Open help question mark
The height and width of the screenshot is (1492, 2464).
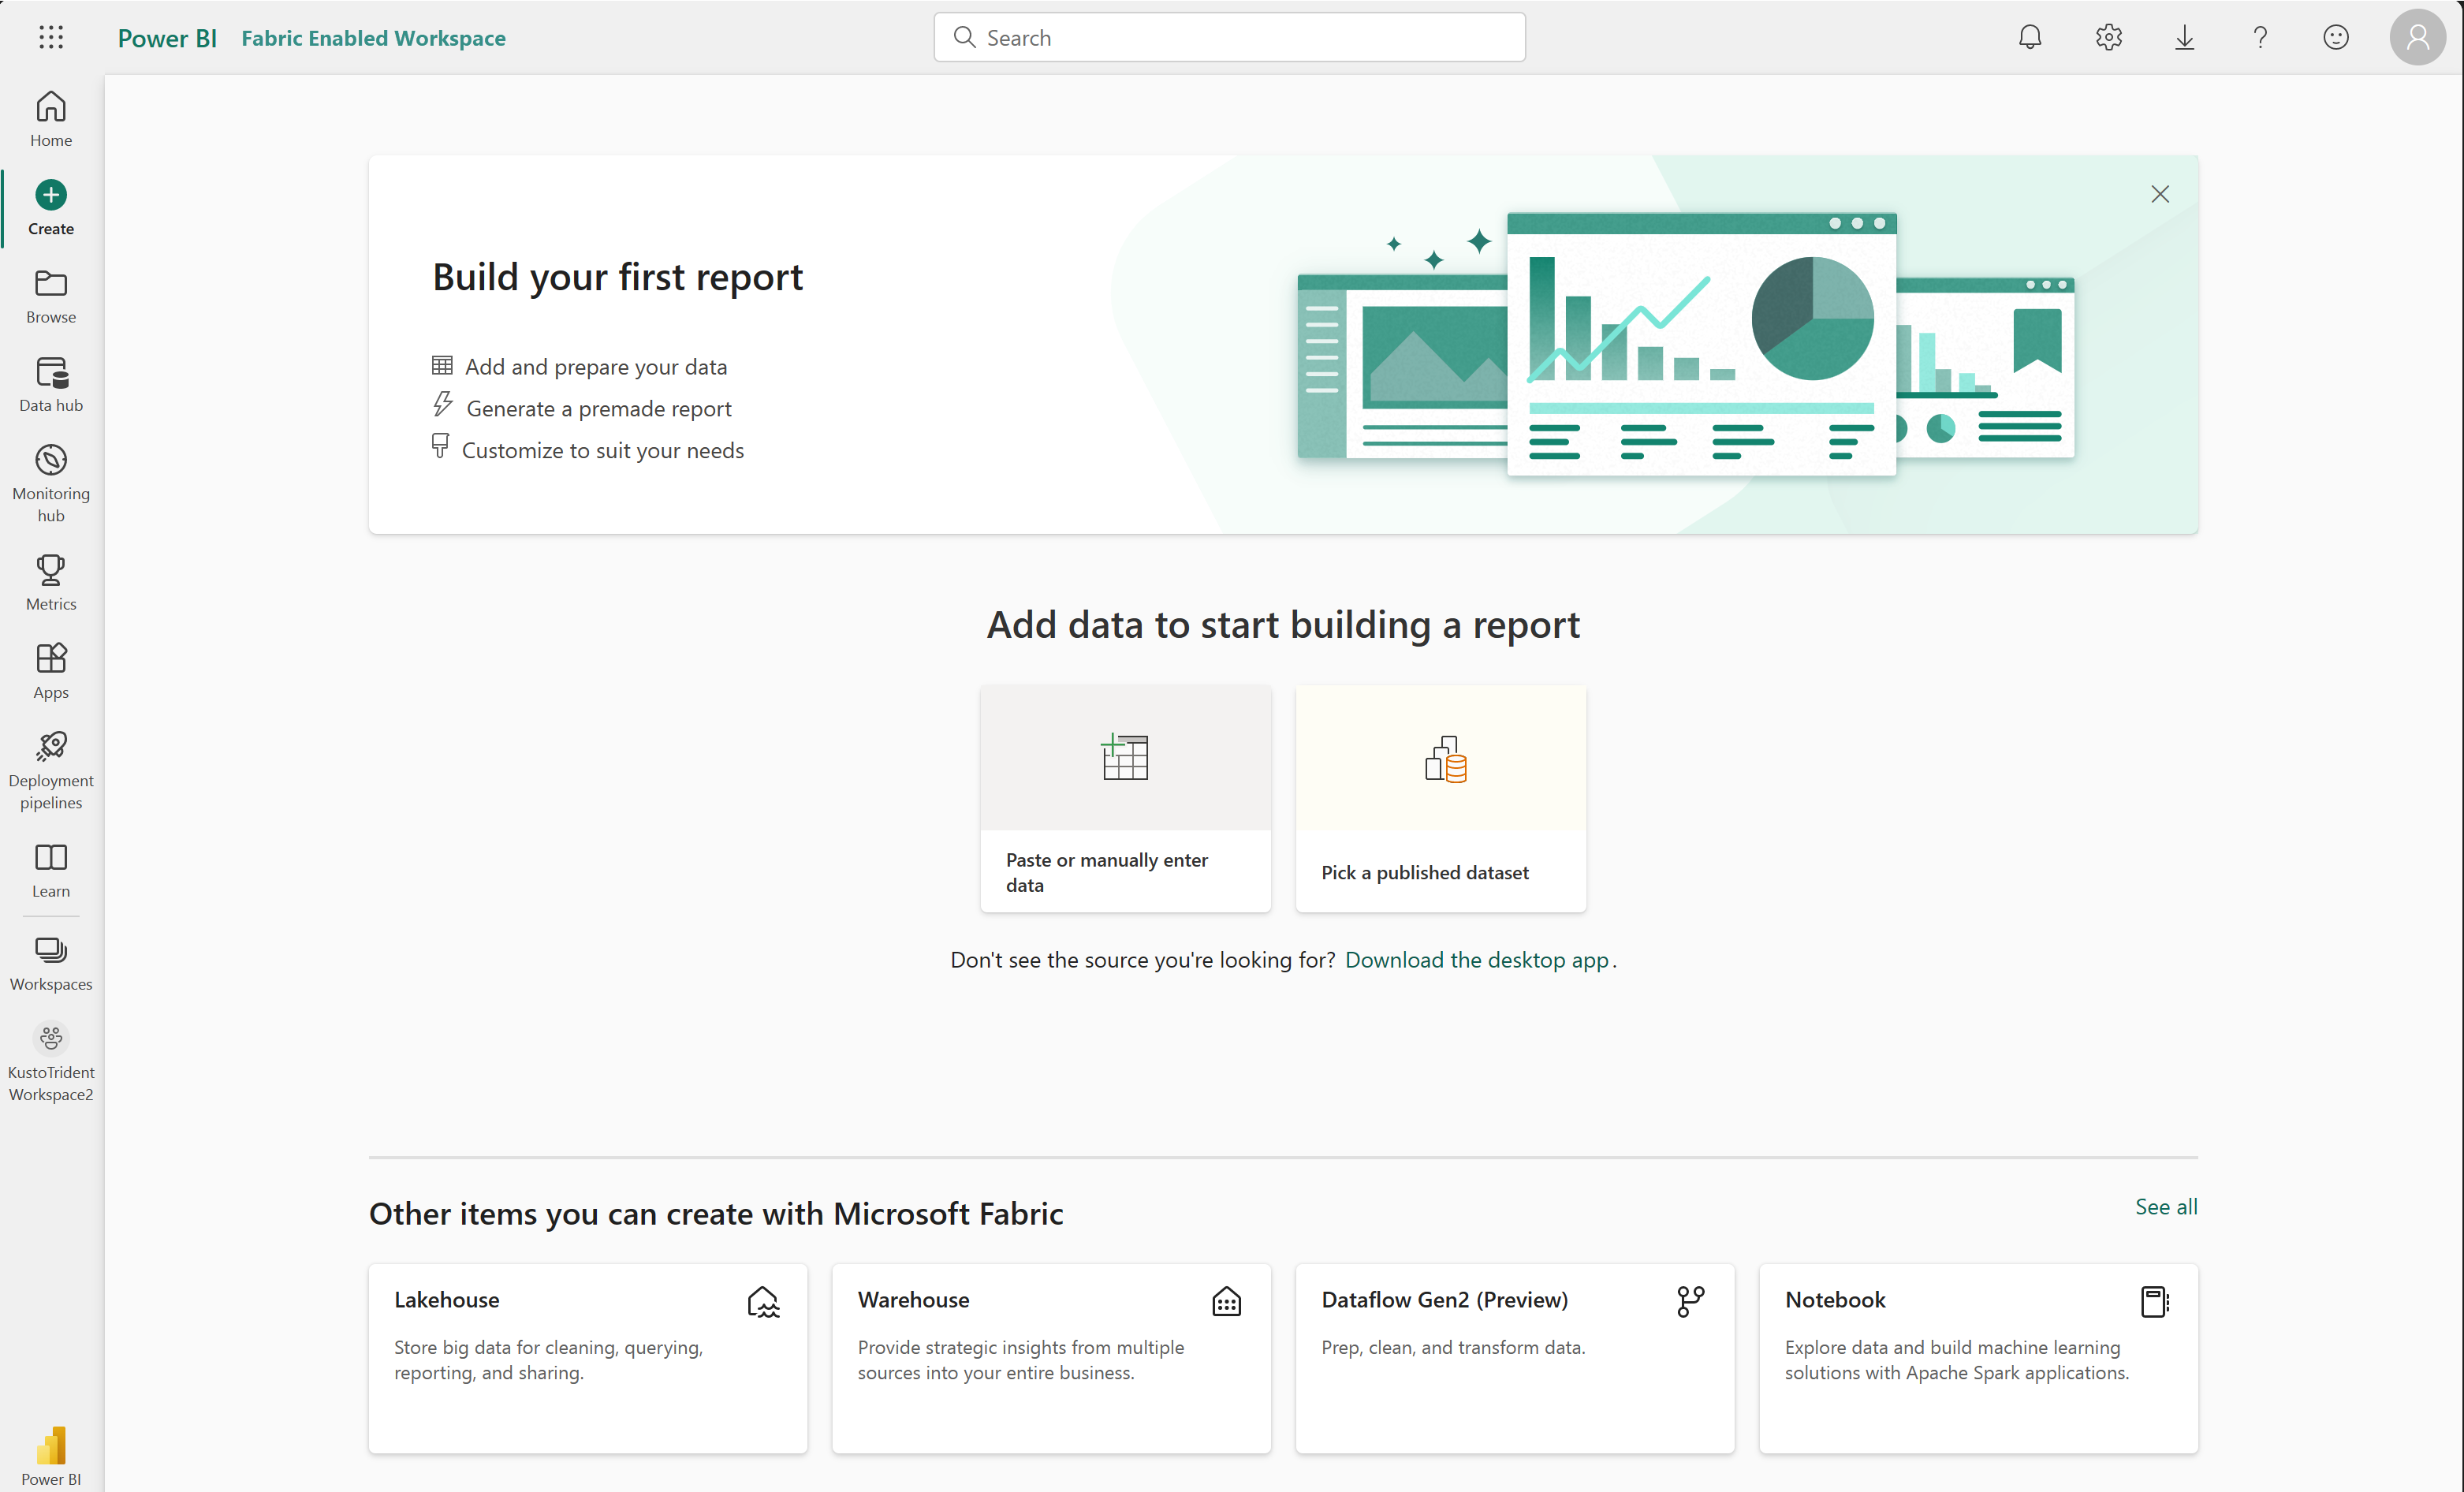(2260, 37)
